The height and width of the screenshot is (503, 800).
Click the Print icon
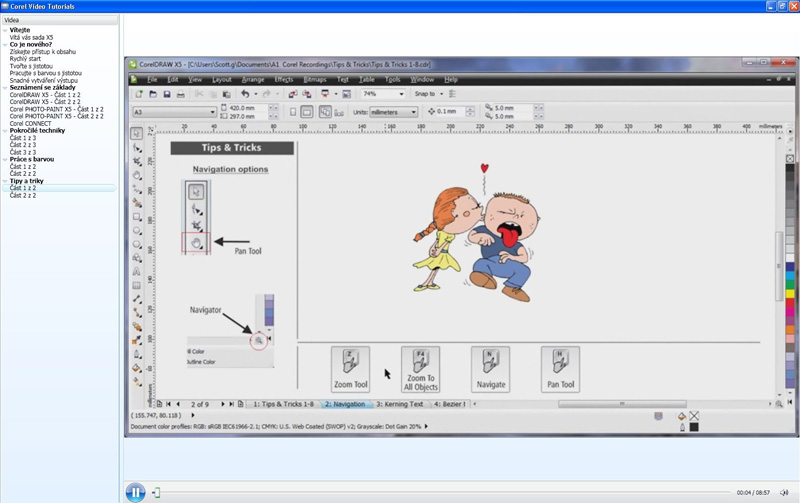click(180, 94)
